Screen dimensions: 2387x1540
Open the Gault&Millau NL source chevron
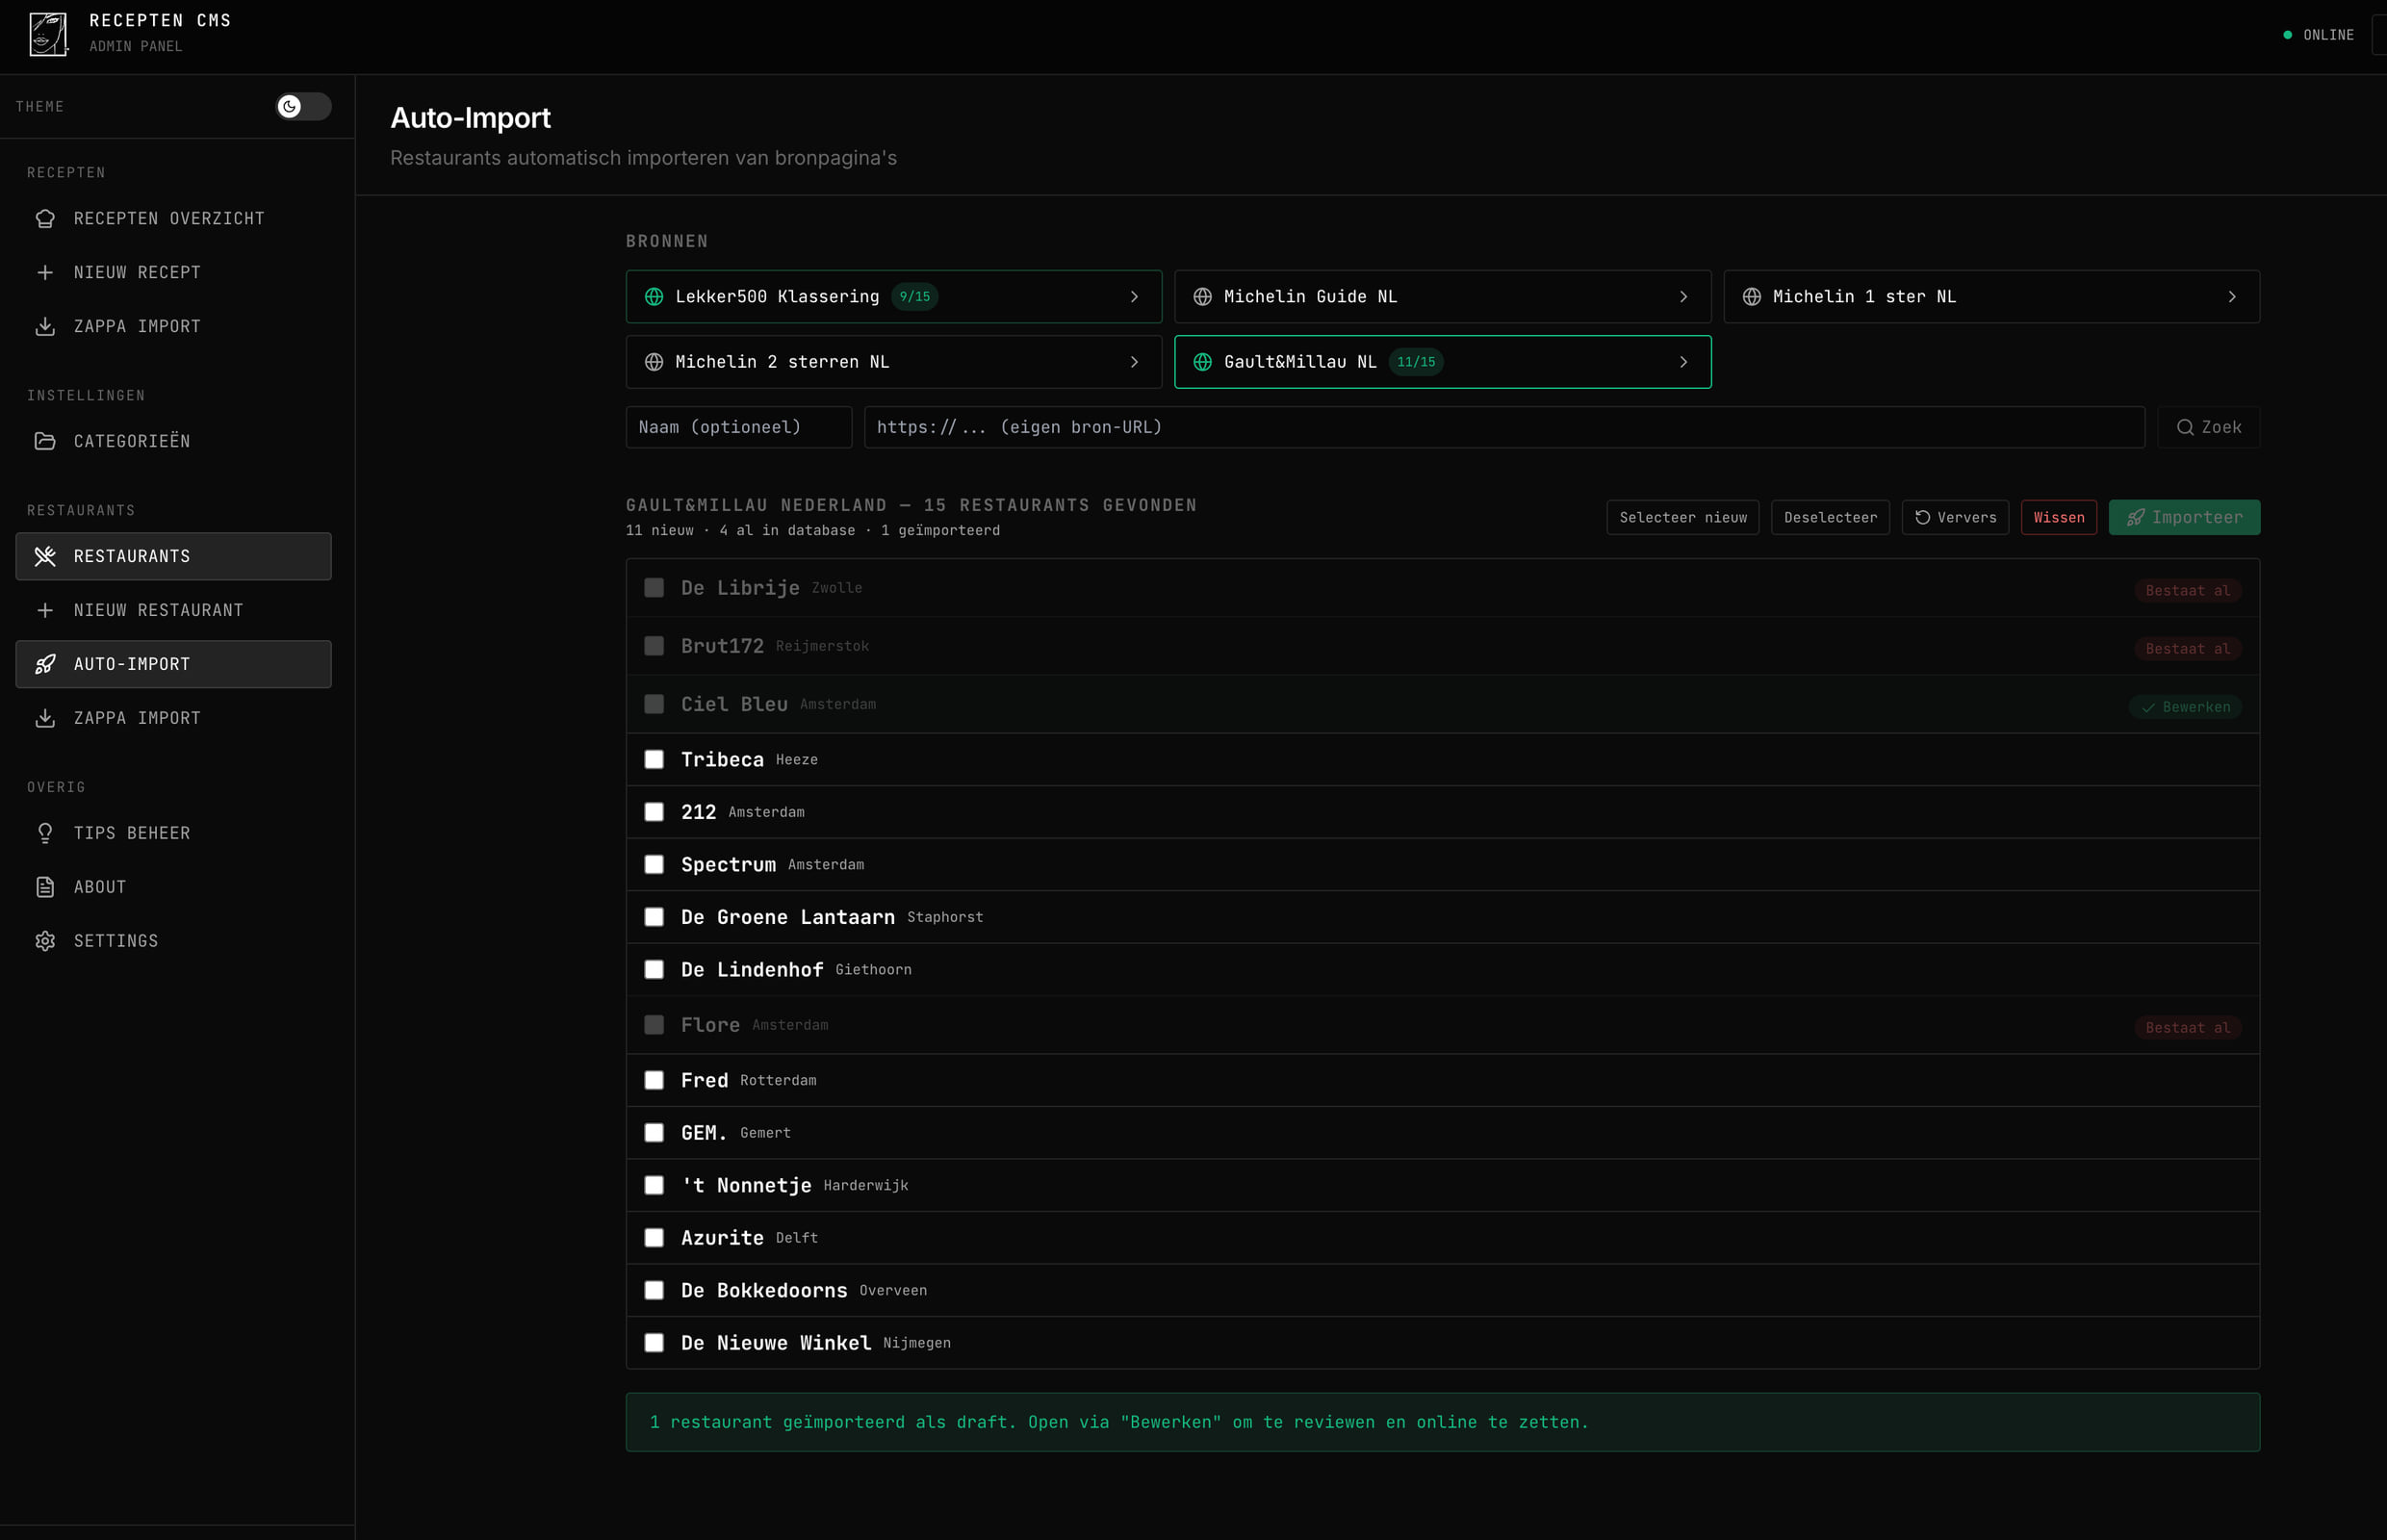pyautogui.click(x=1683, y=362)
